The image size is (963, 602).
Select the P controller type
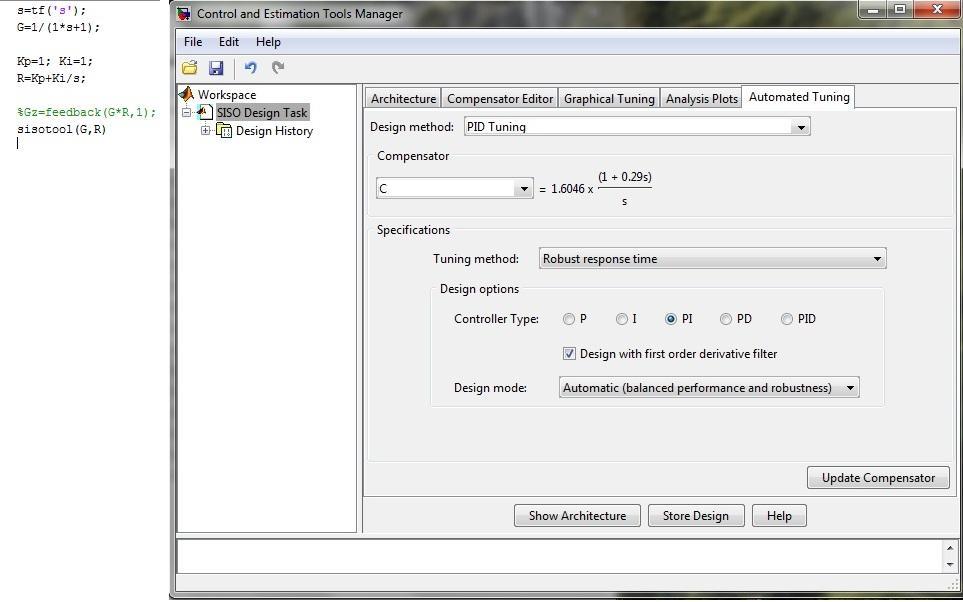569,319
